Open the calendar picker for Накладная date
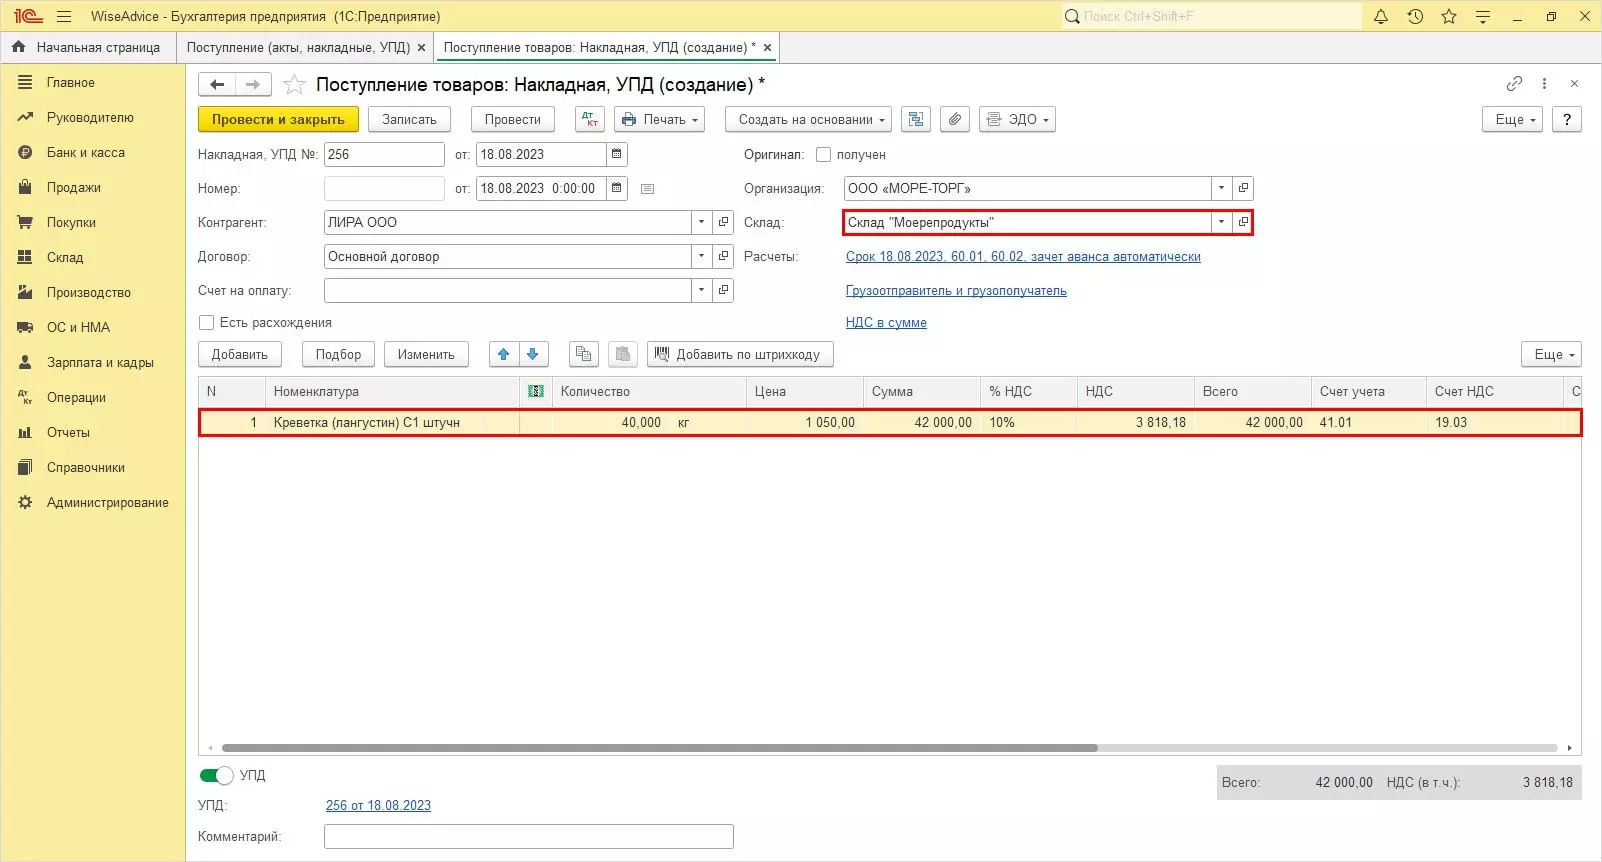Screen dimensions: 1602x862 pos(617,154)
